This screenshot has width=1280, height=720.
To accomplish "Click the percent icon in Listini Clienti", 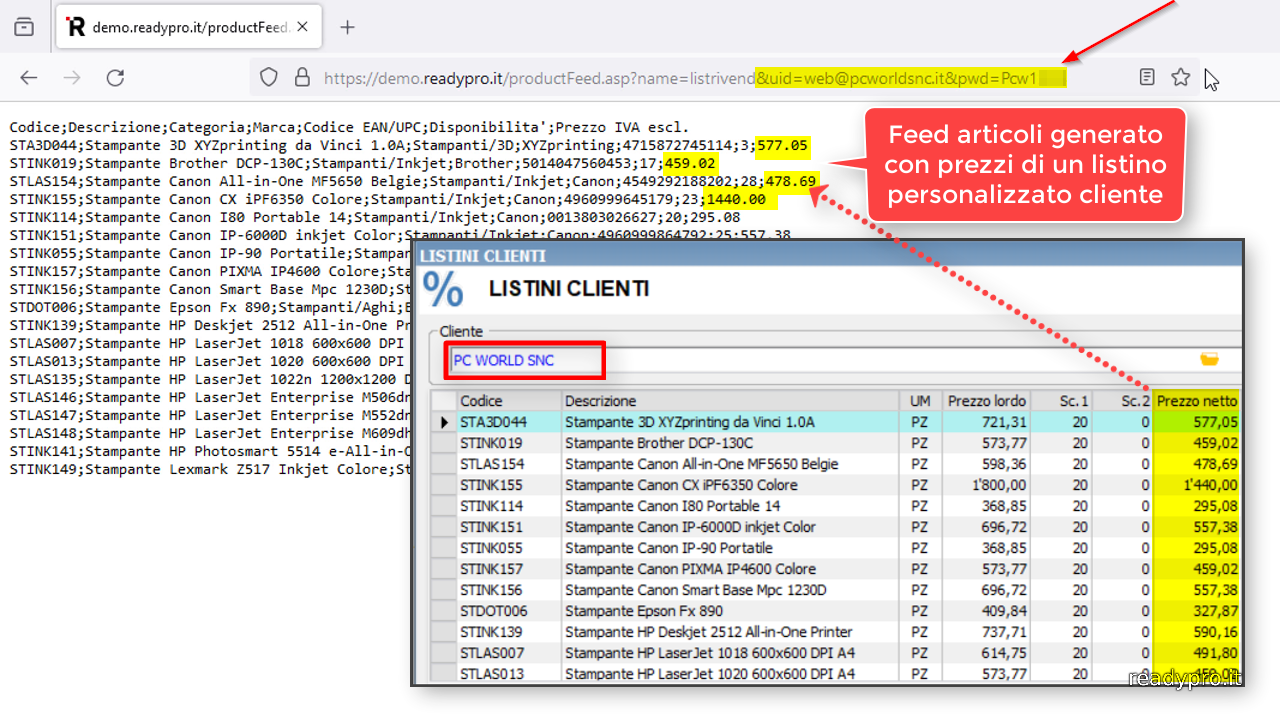I will tap(444, 289).
